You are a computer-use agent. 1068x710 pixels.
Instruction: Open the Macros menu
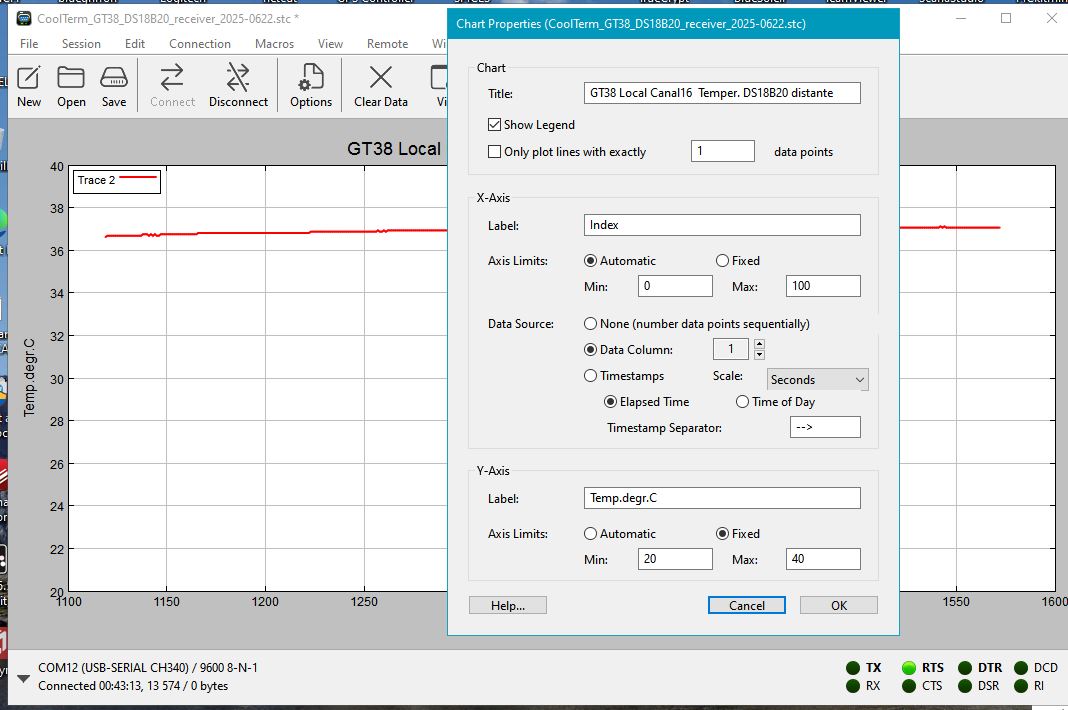pos(274,44)
